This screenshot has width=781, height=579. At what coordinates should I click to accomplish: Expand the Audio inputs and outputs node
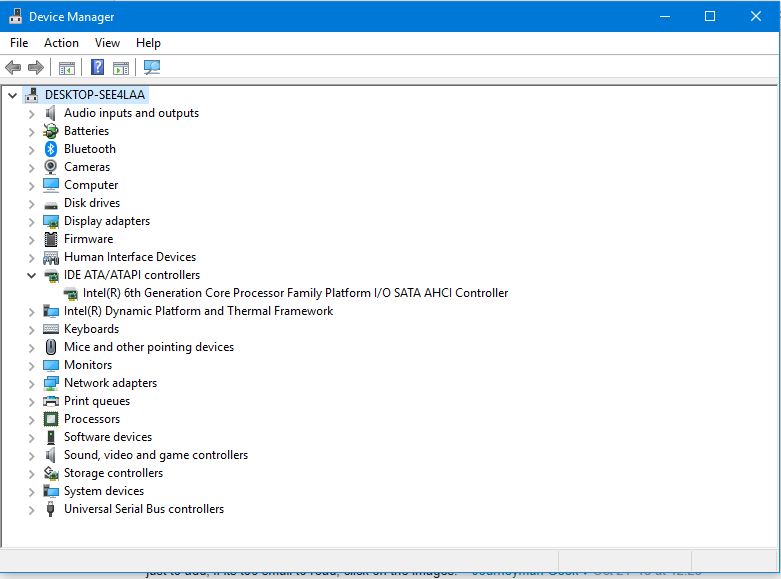pos(31,114)
